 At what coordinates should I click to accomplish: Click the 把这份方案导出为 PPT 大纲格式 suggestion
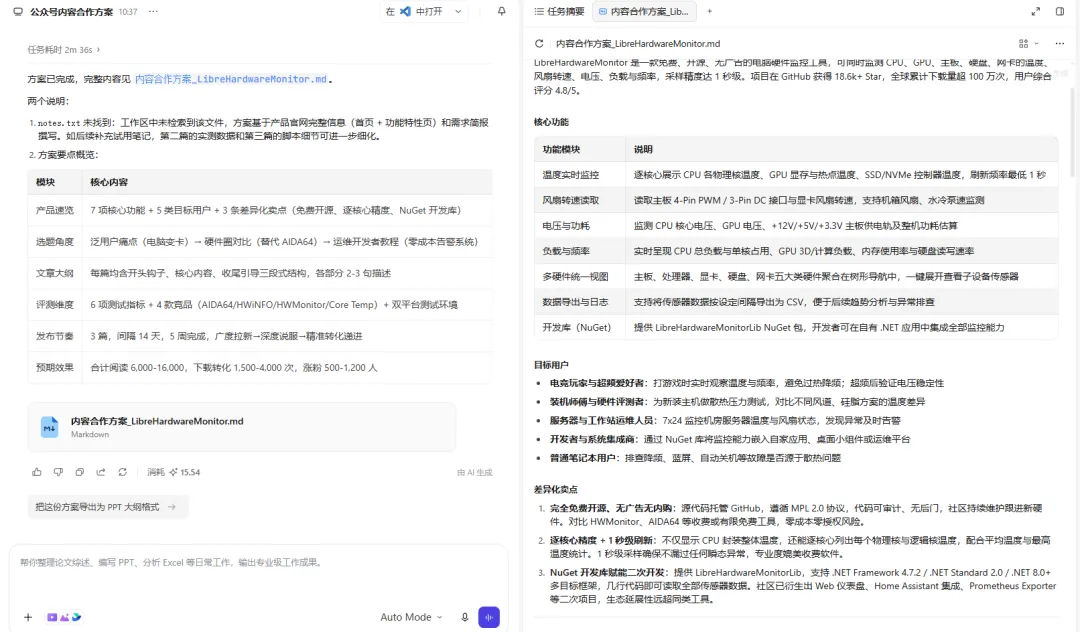107,507
